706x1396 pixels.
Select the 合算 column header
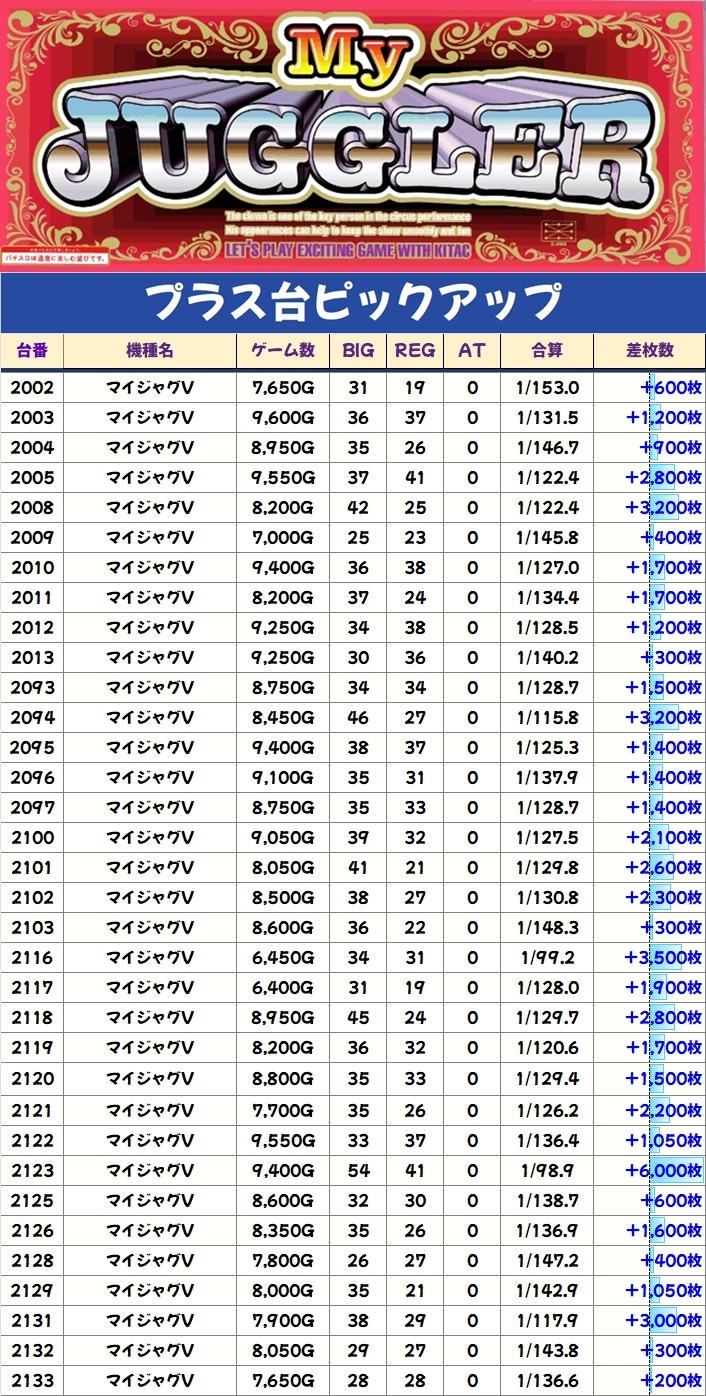(547, 350)
